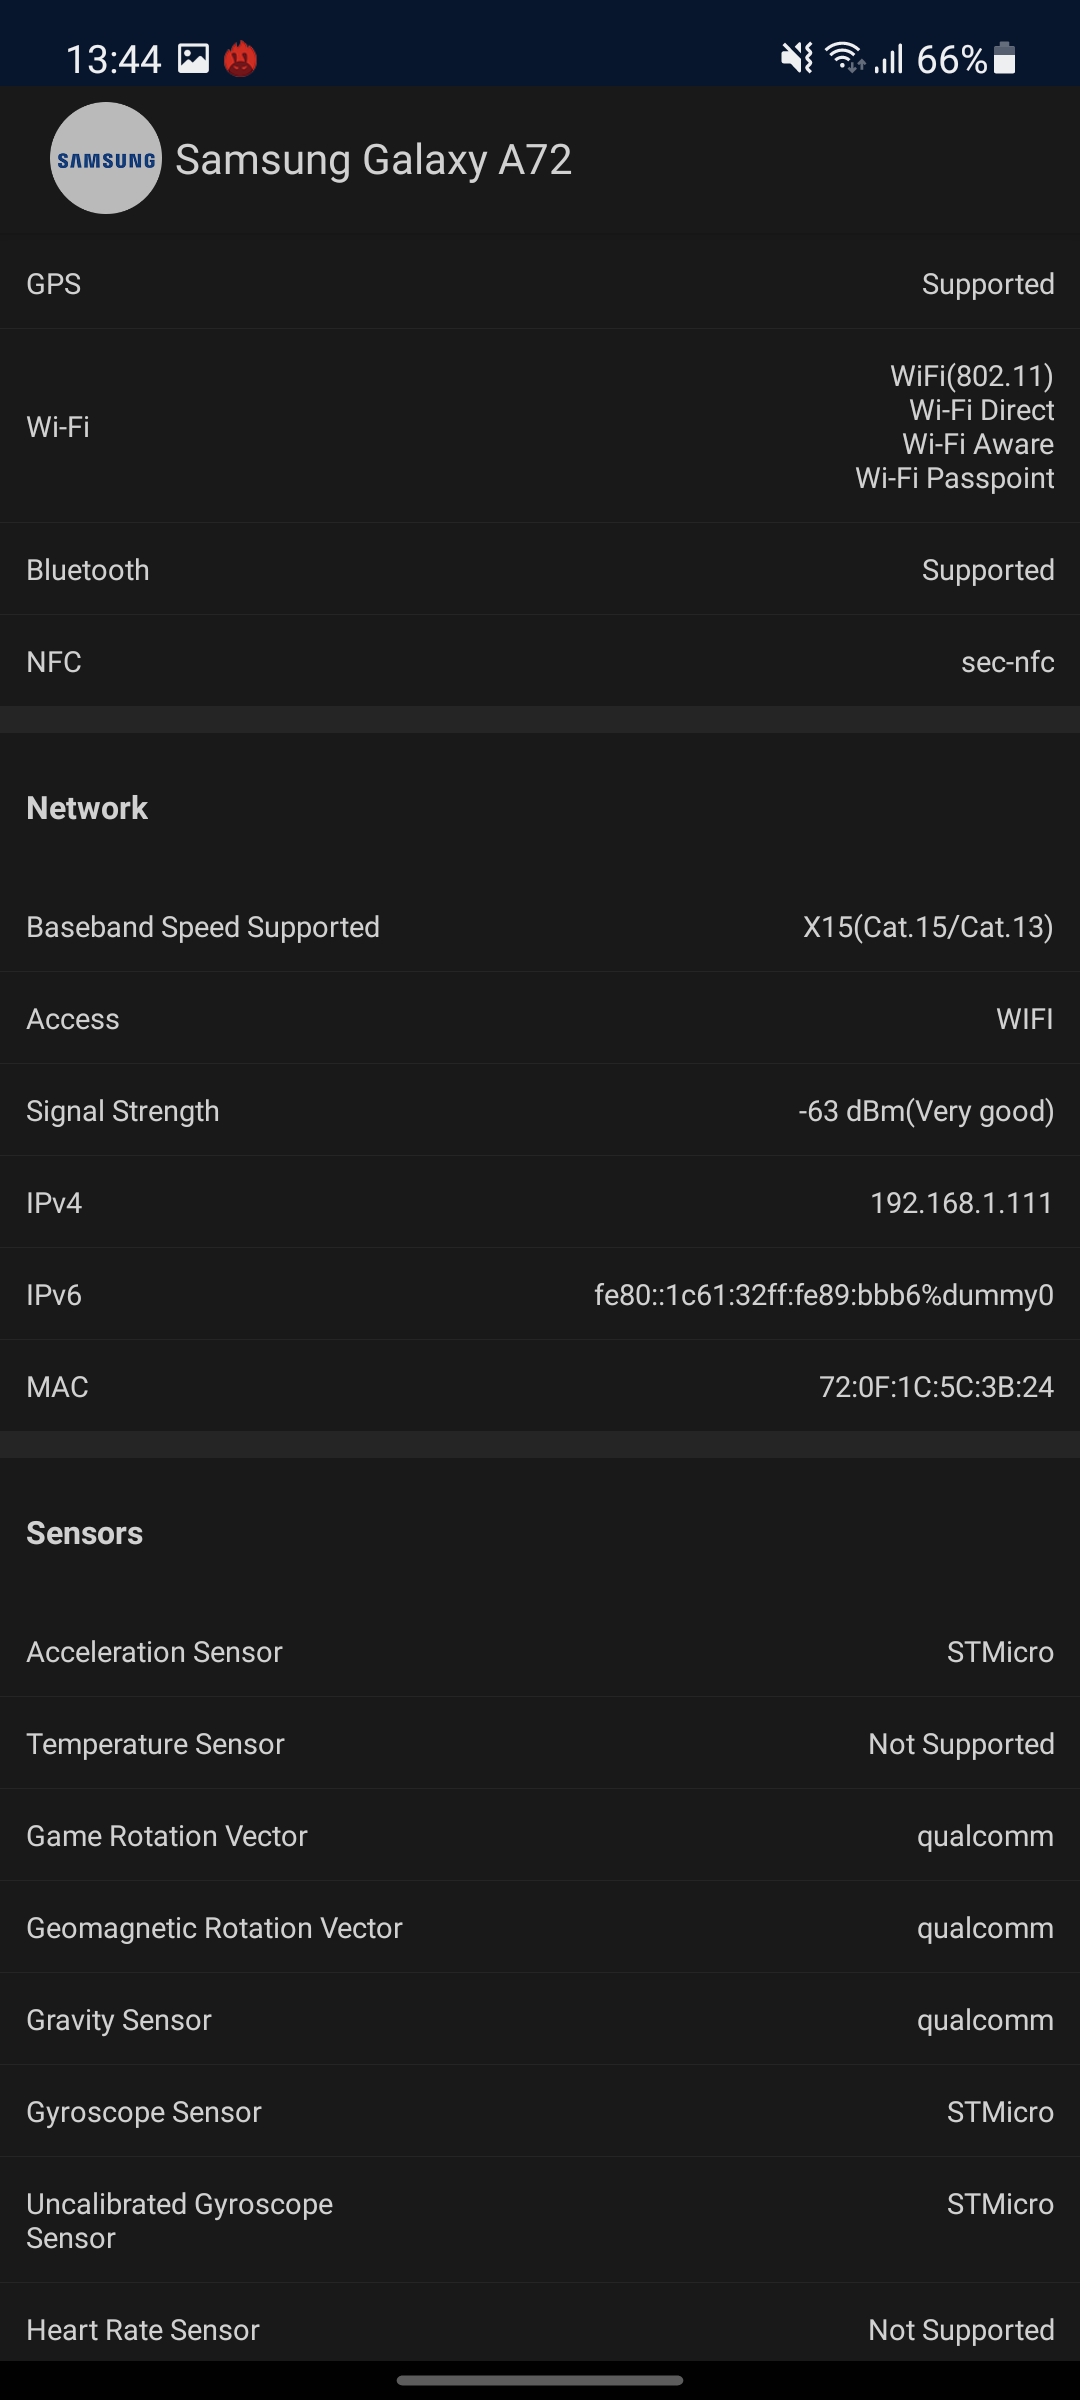Select Baseband Speed Supported row
The height and width of the screenshot is (2400, 1080).
coord(540,927)
